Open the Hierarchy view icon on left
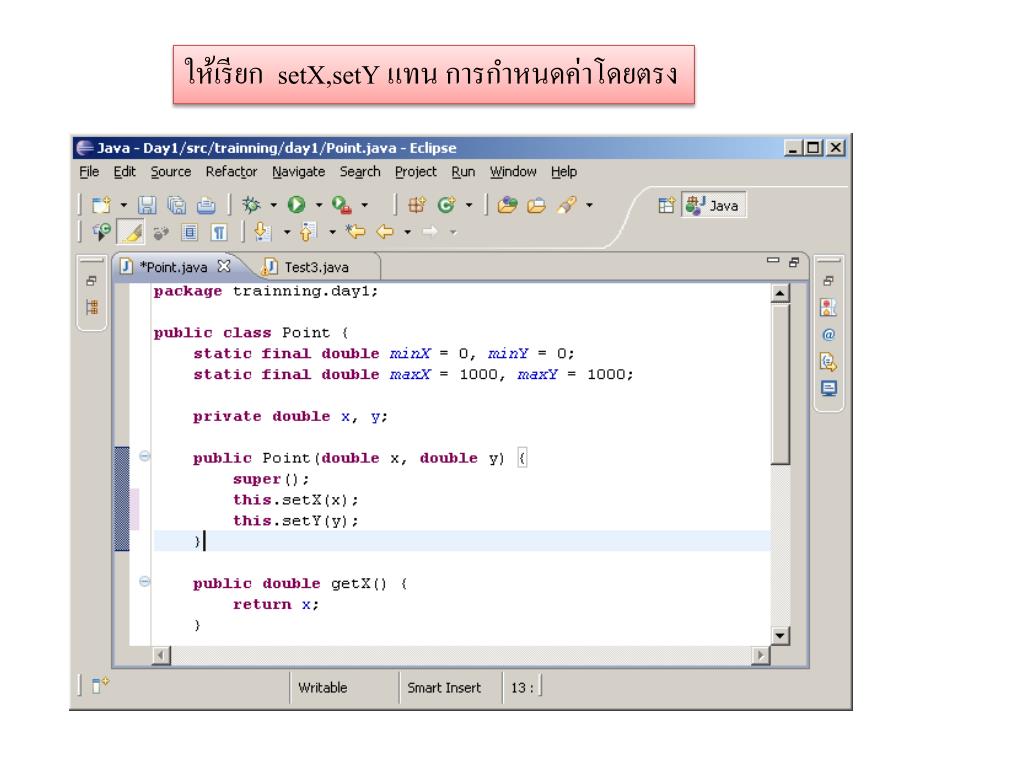Image resolution: width=1024 pixels, height=768 pixels. [91, 307]
